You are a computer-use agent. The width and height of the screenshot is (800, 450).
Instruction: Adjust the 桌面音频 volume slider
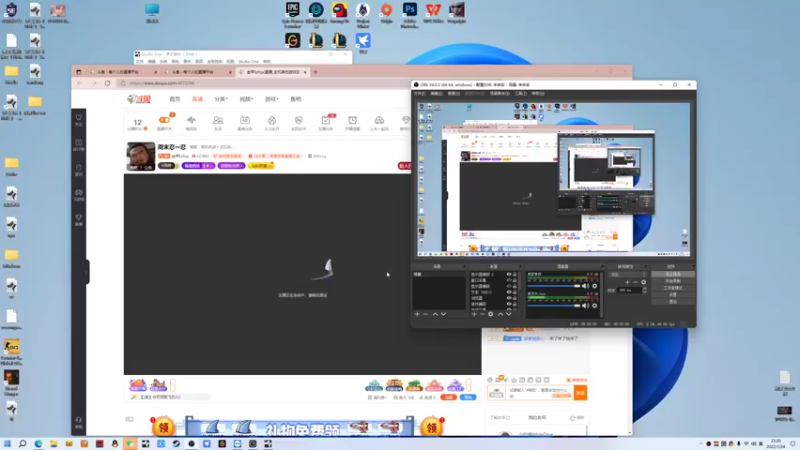tap(554, 286)
